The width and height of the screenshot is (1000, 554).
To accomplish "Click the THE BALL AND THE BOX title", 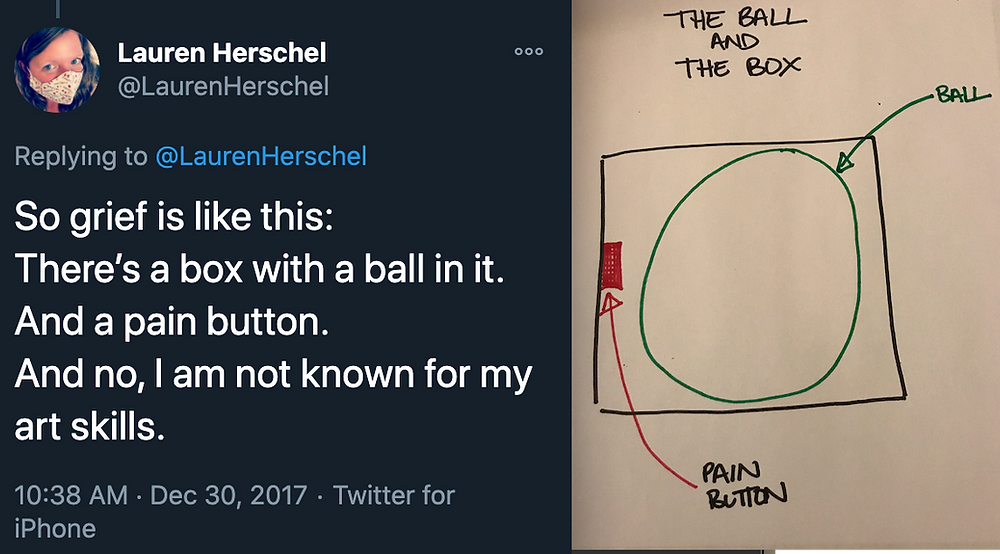I will [x=735, y=43].
